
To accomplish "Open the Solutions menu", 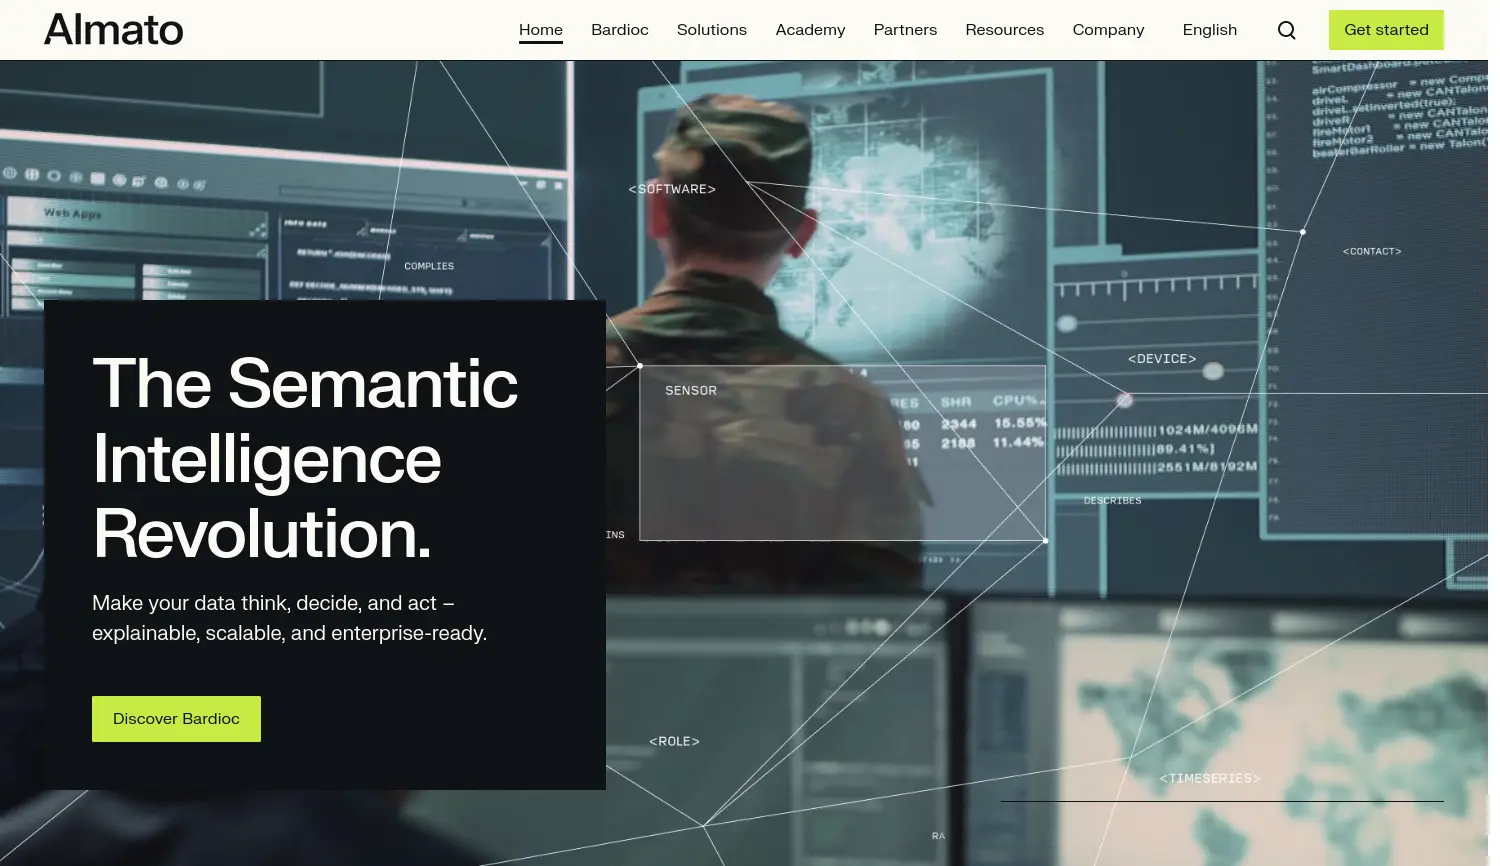I will coord(712,30).
